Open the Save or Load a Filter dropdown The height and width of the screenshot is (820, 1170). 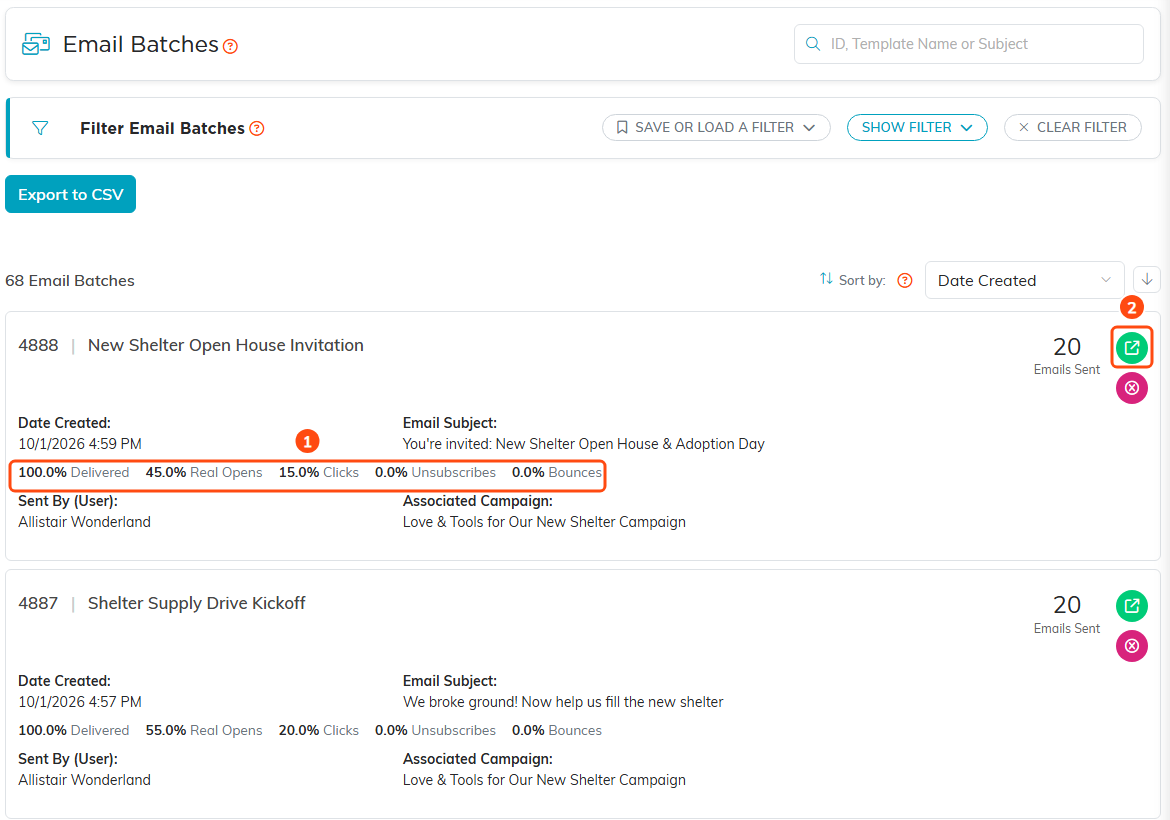click(716, 128)
